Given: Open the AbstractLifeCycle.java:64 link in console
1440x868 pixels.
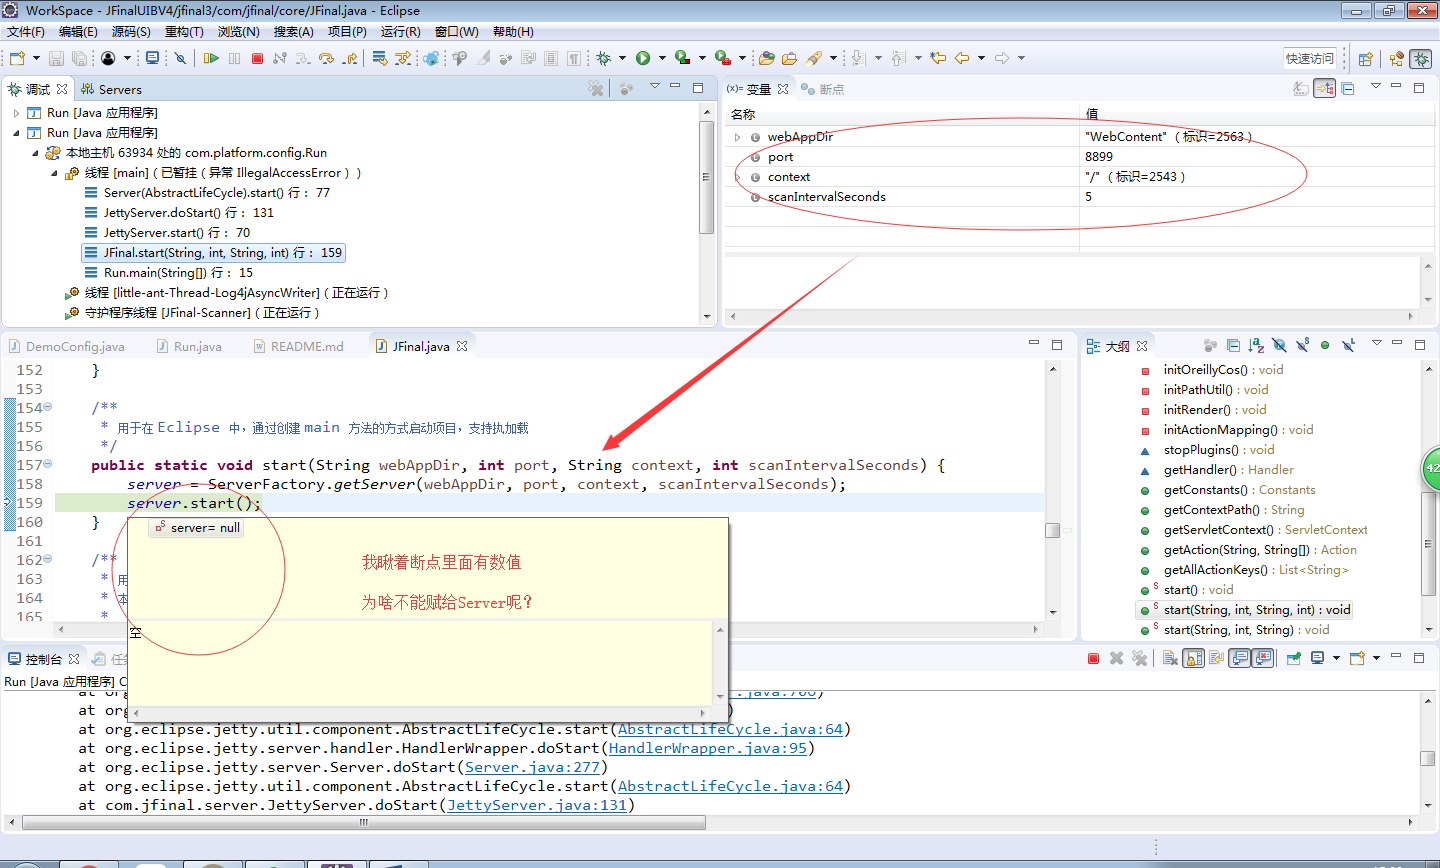Looking at the screenshot, I should [x=730, y=729].
